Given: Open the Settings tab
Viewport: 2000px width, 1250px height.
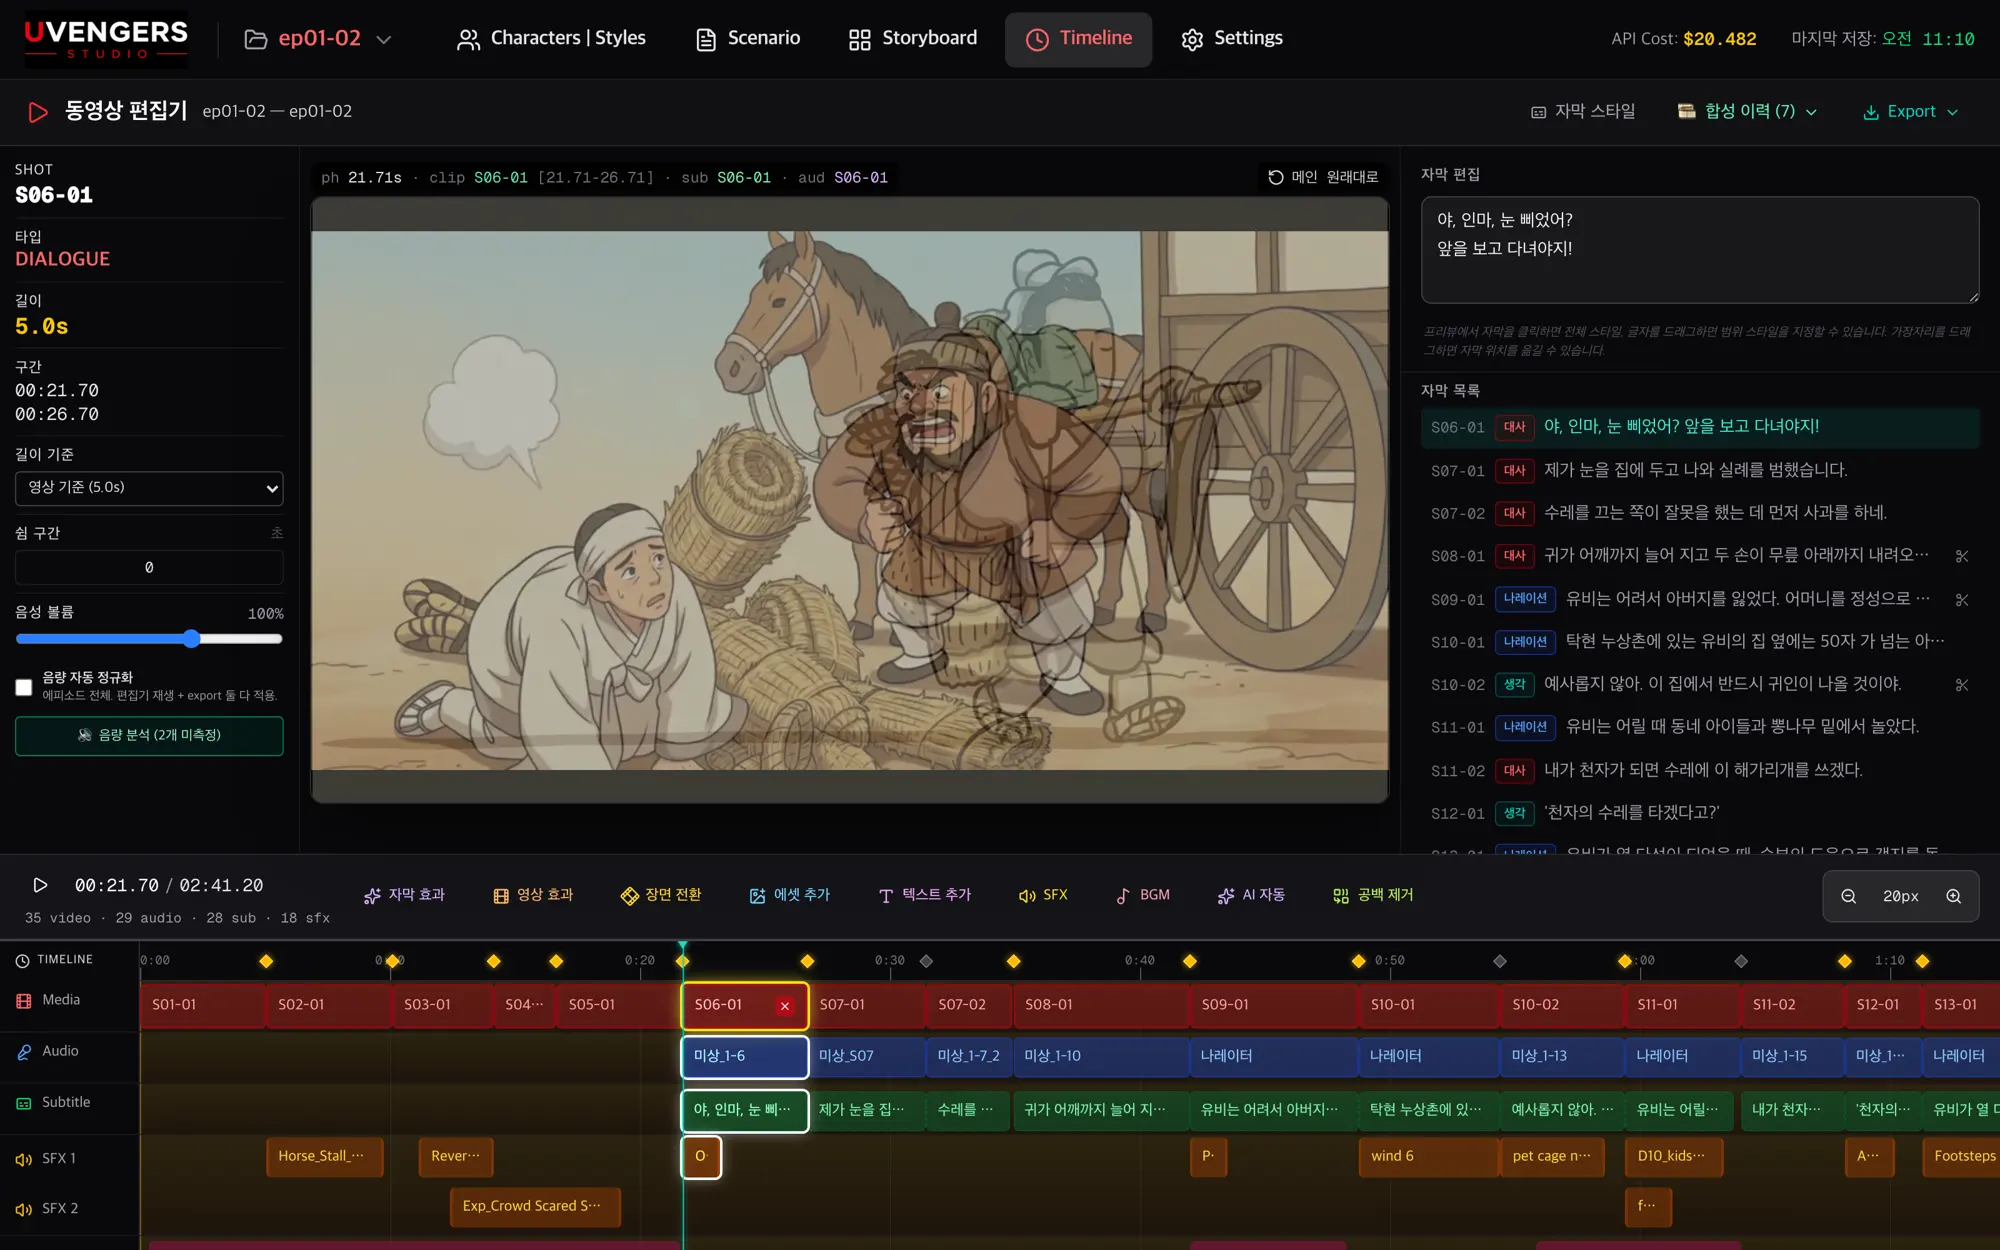Looking at the screenshot, I should (x=1231, y=39).
